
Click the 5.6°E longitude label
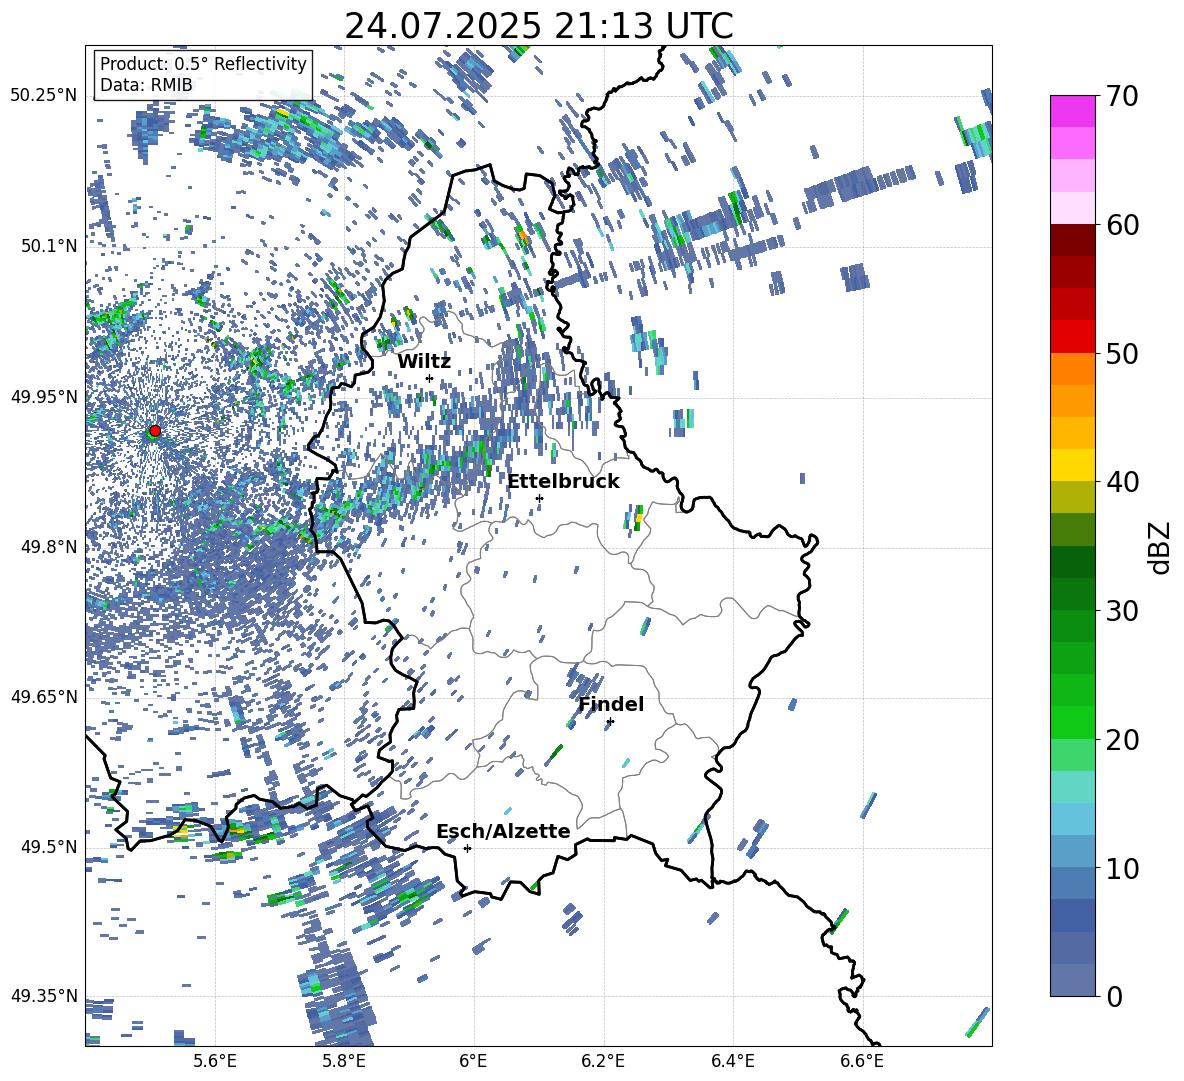(215, 1061)
